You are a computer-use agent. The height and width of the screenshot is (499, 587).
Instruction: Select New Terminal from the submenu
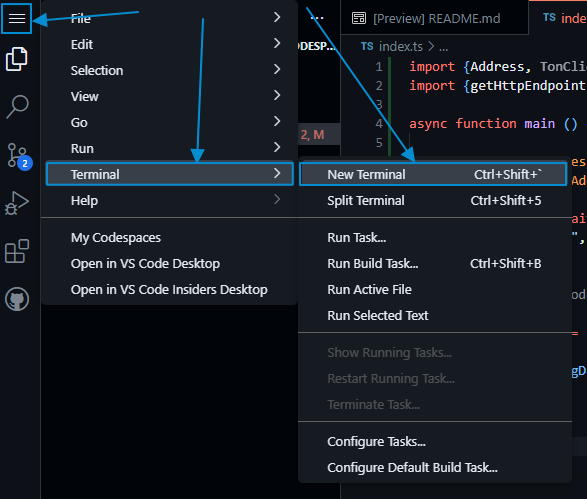pos(433,174)
